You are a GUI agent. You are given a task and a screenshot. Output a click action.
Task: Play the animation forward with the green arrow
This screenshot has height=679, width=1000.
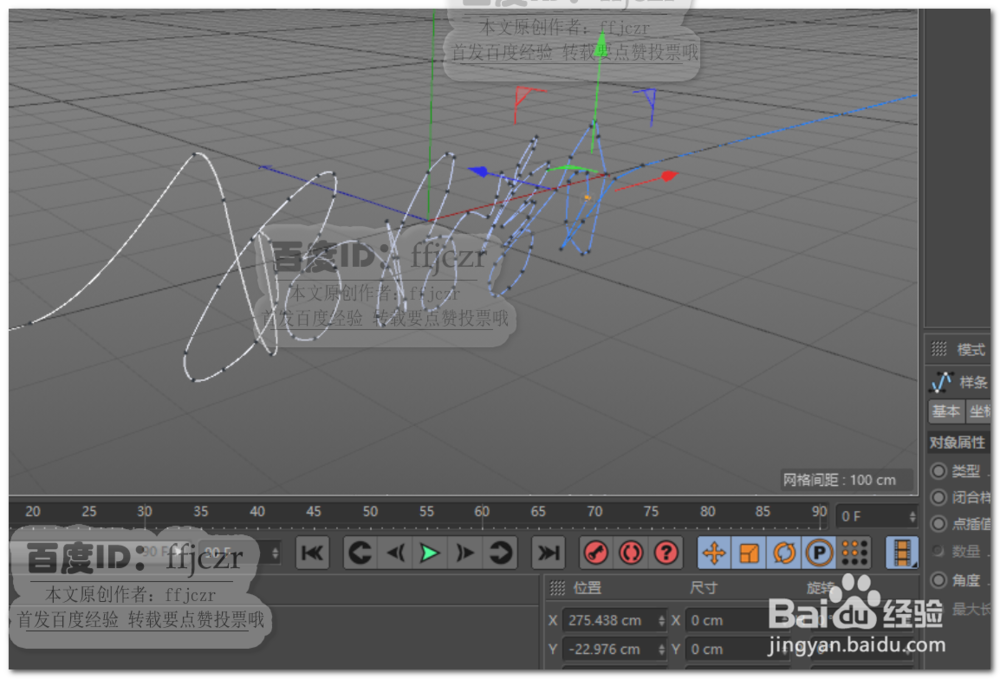[430, 553]
